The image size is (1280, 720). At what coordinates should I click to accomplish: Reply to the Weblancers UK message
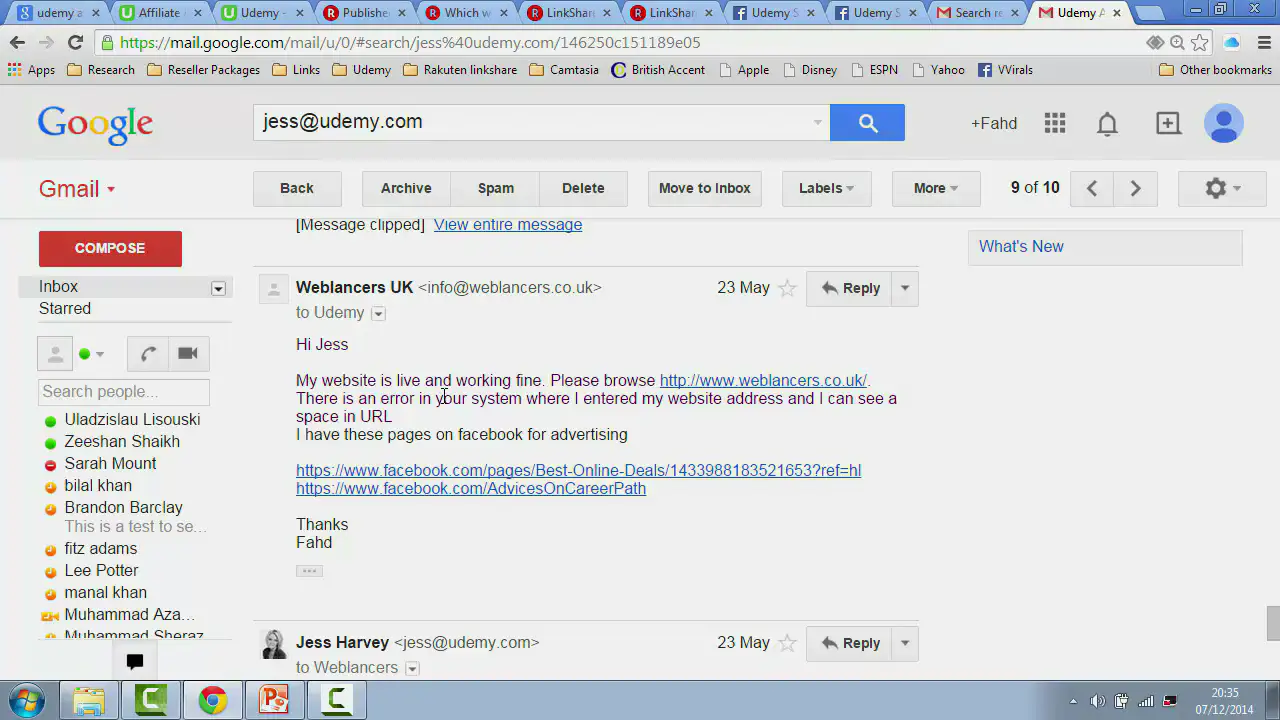click(x=849, y=288)
